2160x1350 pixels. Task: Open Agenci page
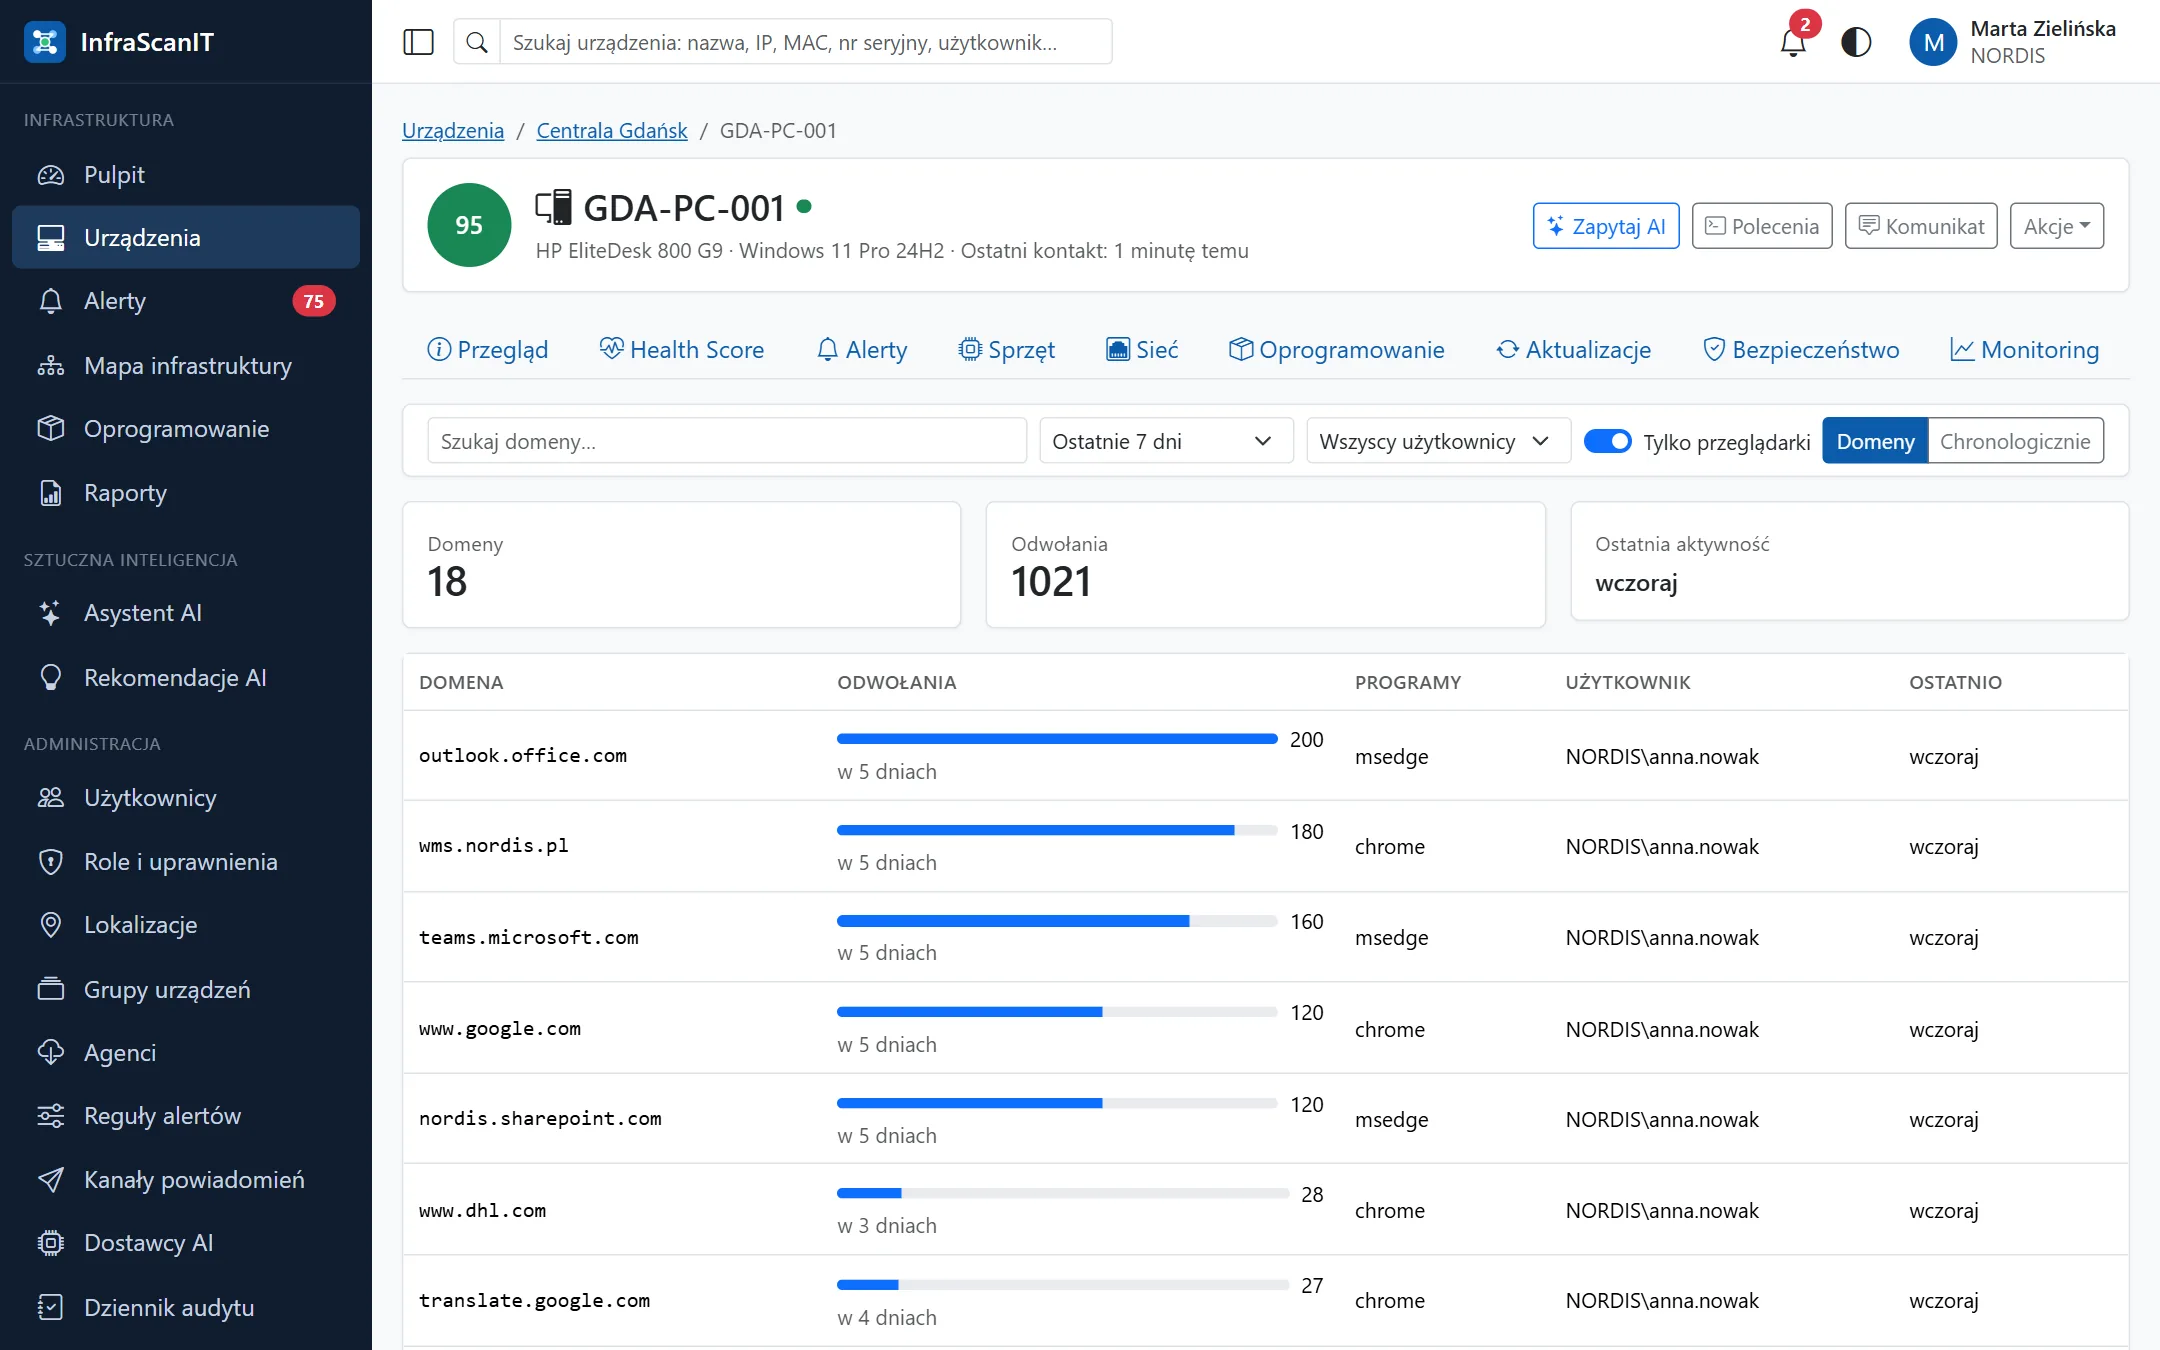pyautogui.click(x=186, y=1053)
